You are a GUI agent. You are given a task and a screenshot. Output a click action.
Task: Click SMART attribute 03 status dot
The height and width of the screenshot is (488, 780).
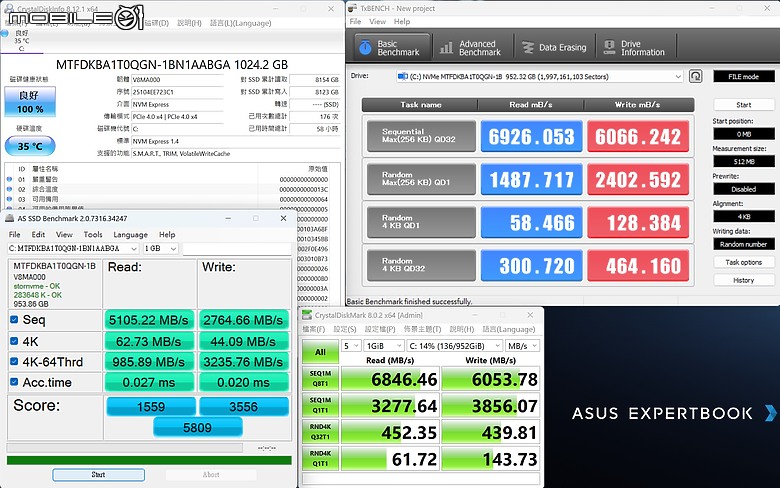(9, 199)
